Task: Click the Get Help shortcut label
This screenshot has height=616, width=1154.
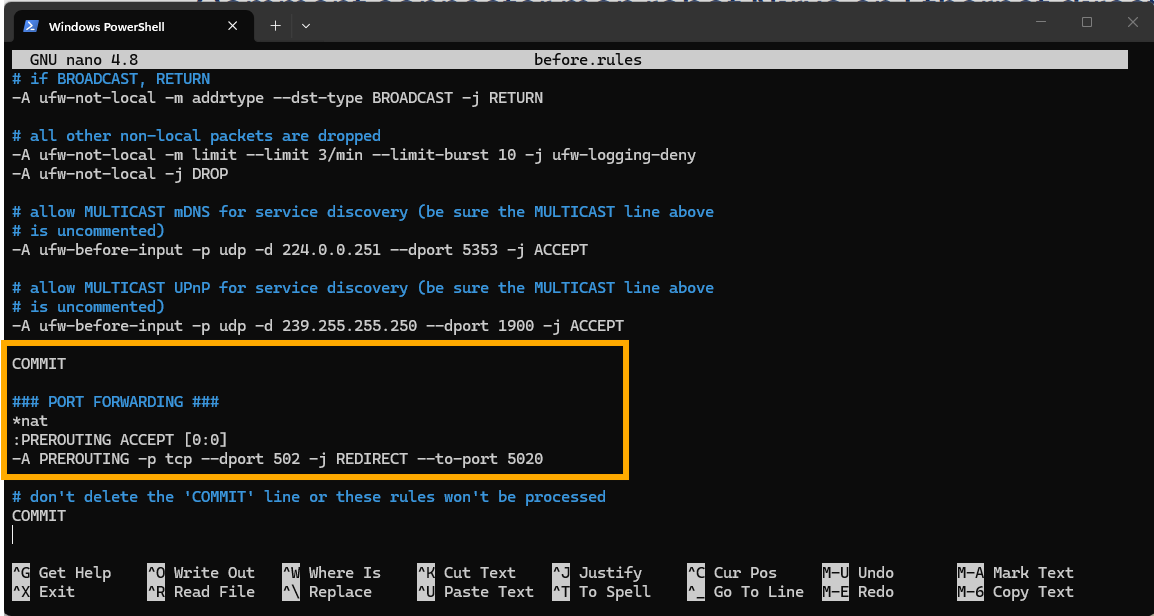Action: point(75,573)
